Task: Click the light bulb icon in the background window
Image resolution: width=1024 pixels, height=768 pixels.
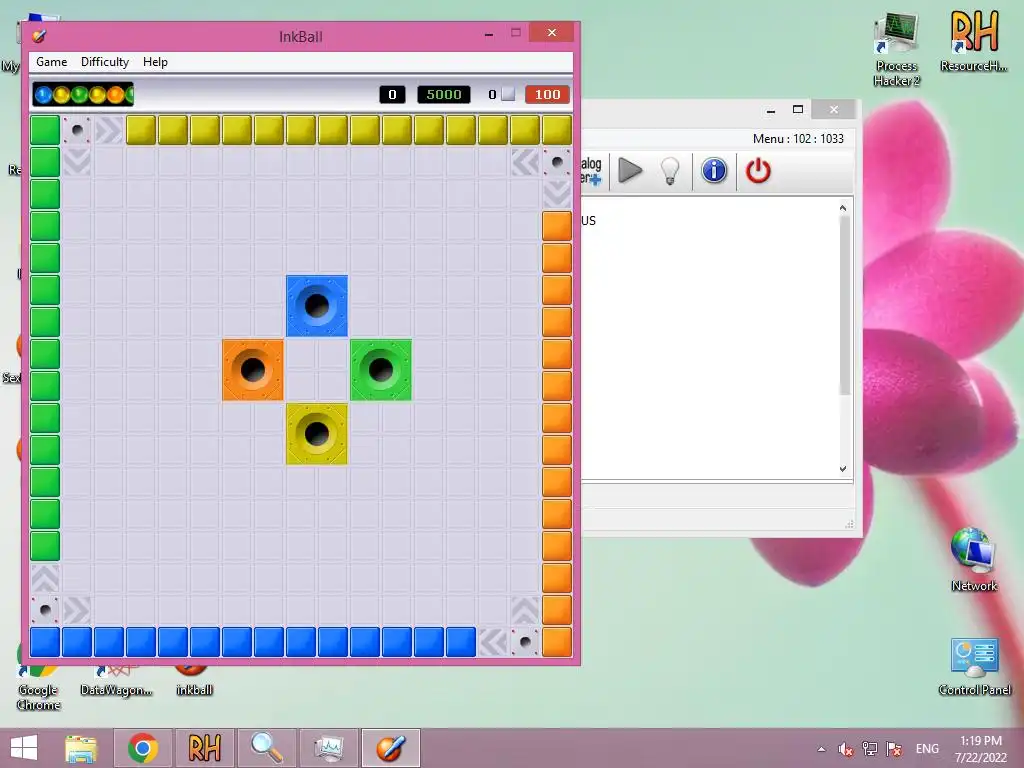Action: point(670,171)
